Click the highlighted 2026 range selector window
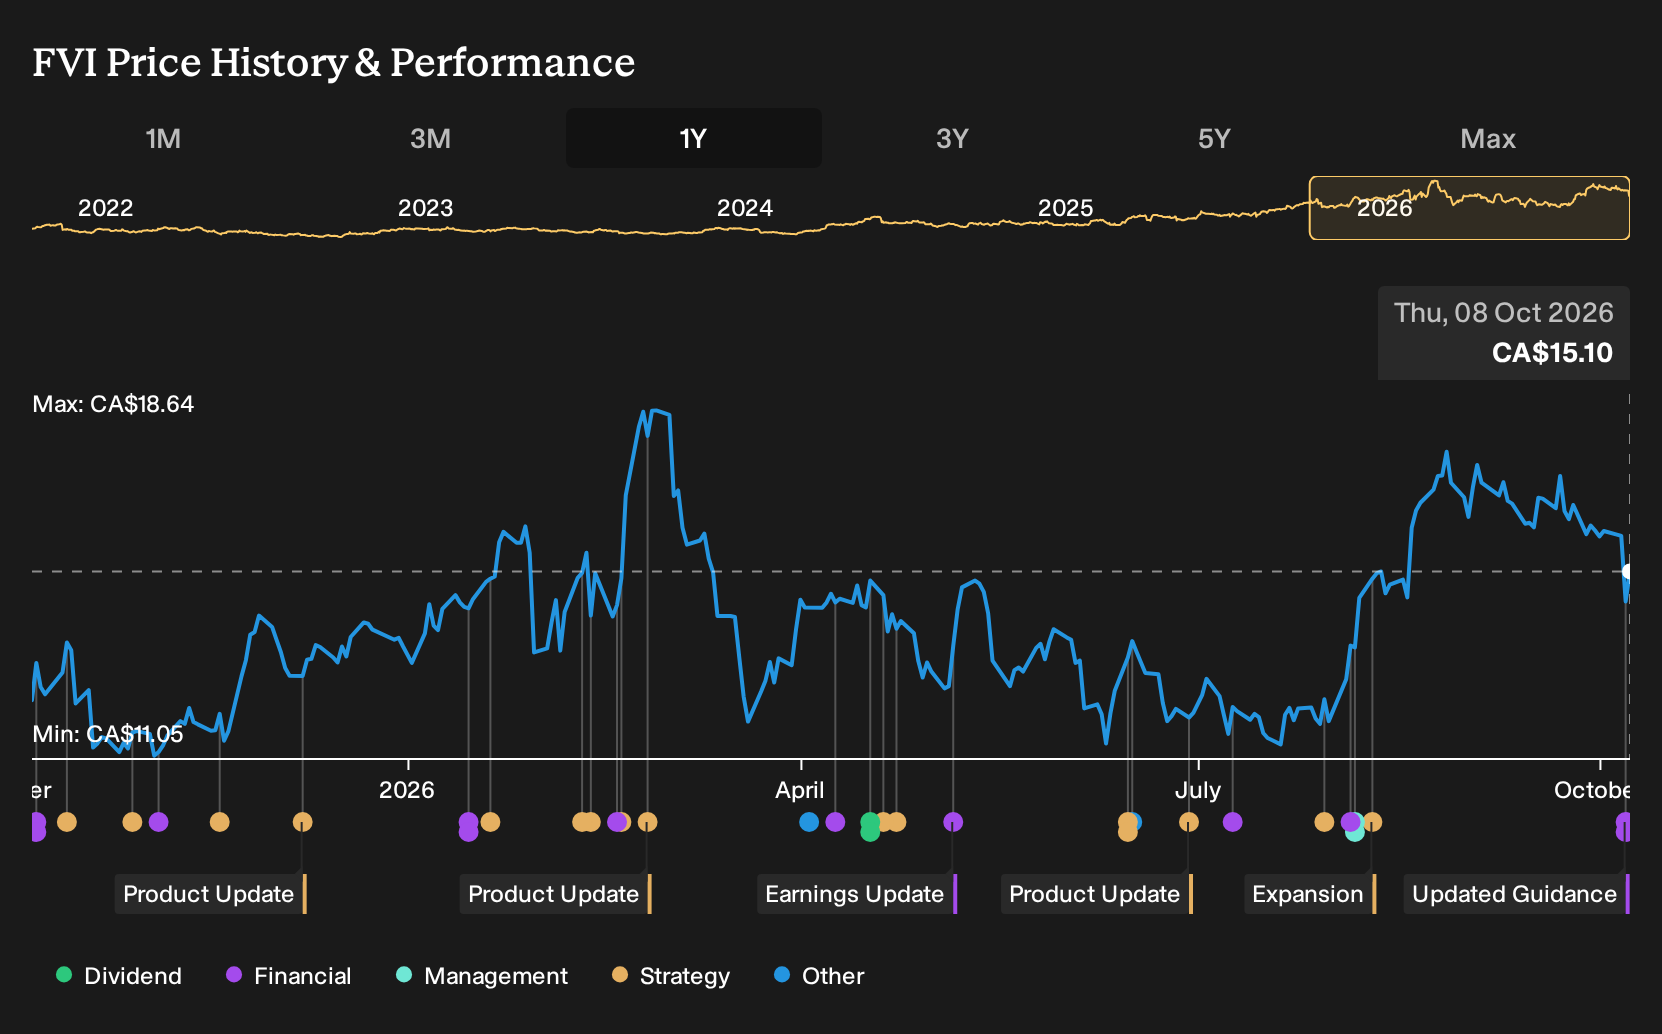1662x1034 pixels. pyautogui.click(x=1469, y=208)
